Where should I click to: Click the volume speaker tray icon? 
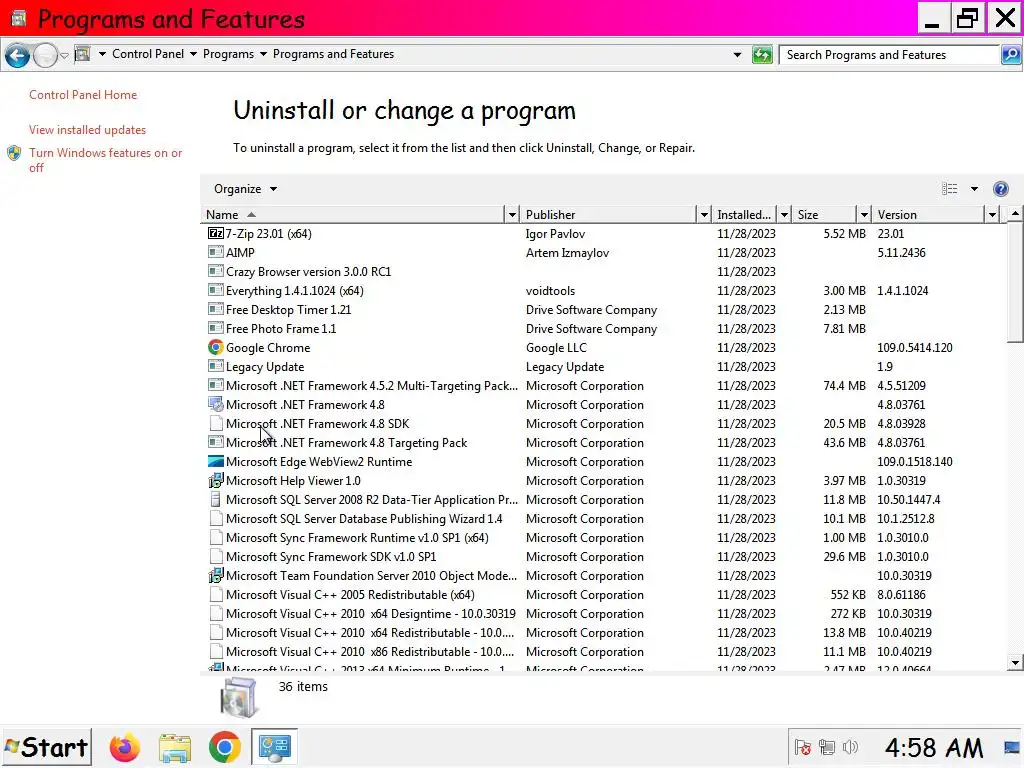tap(850, 747)
